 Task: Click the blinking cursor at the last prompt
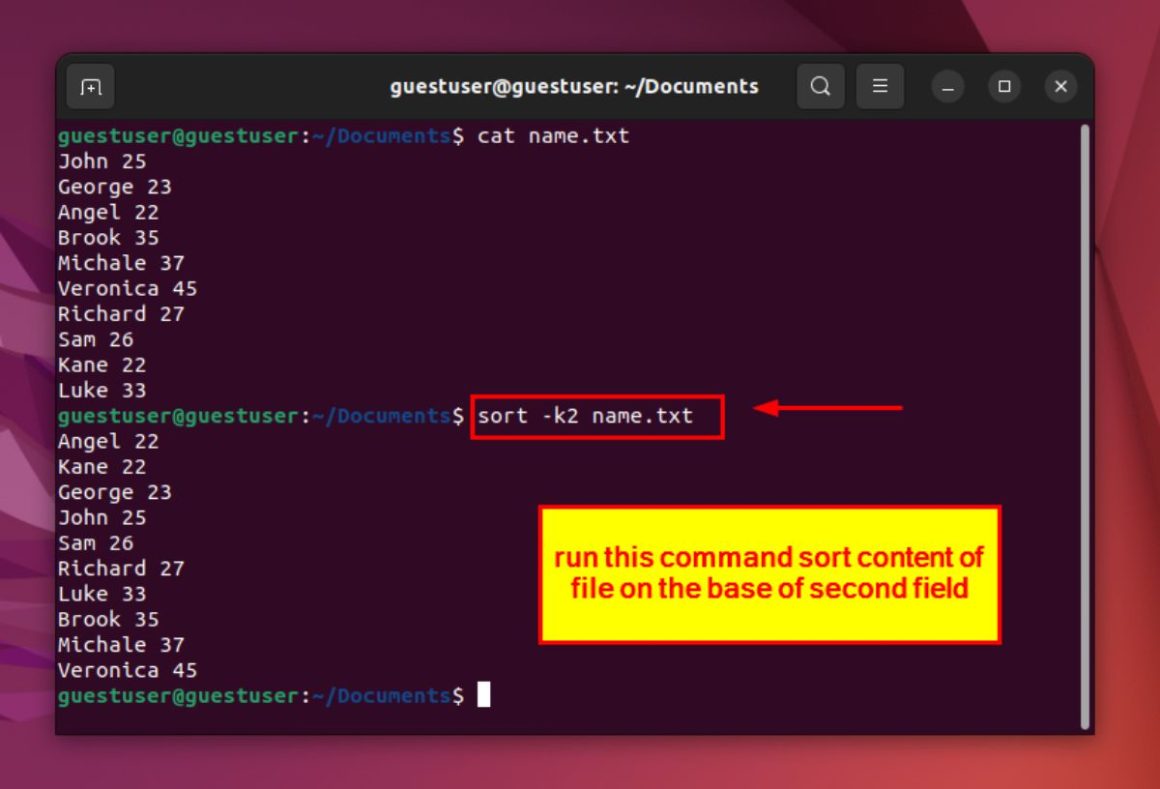click(484, 695)
